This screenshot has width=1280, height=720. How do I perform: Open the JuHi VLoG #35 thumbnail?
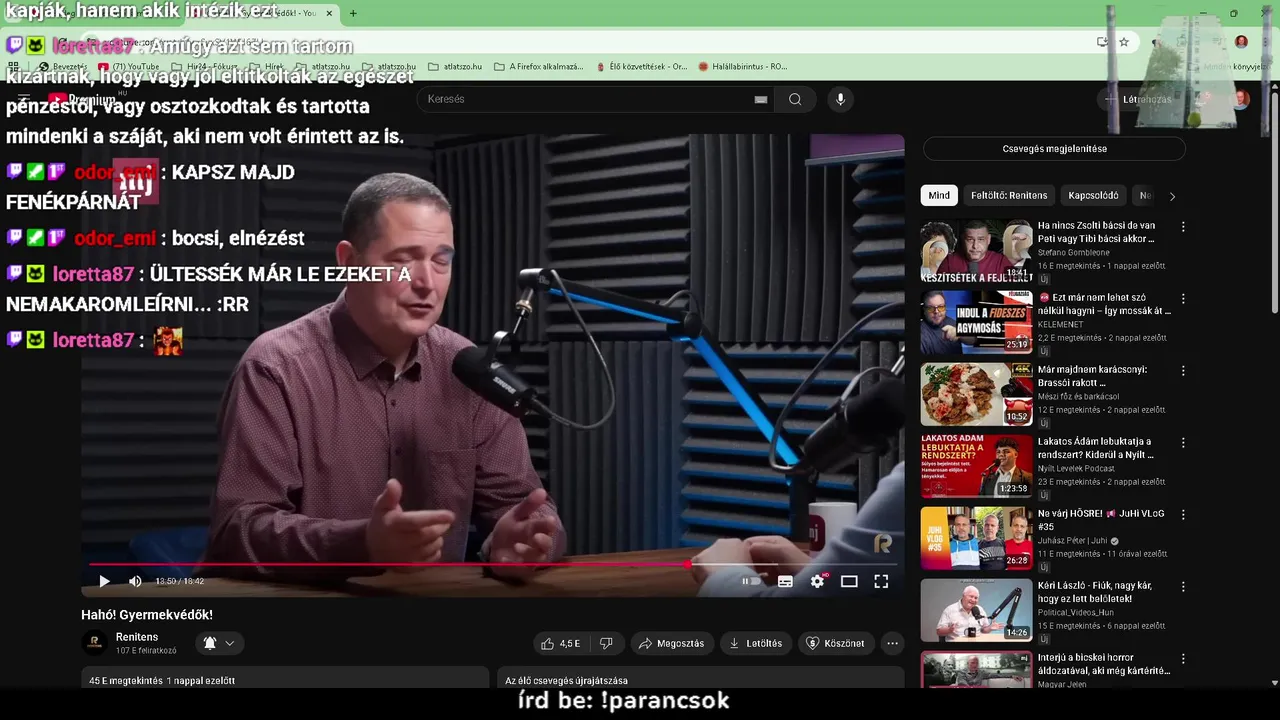(x=976, y=539)
